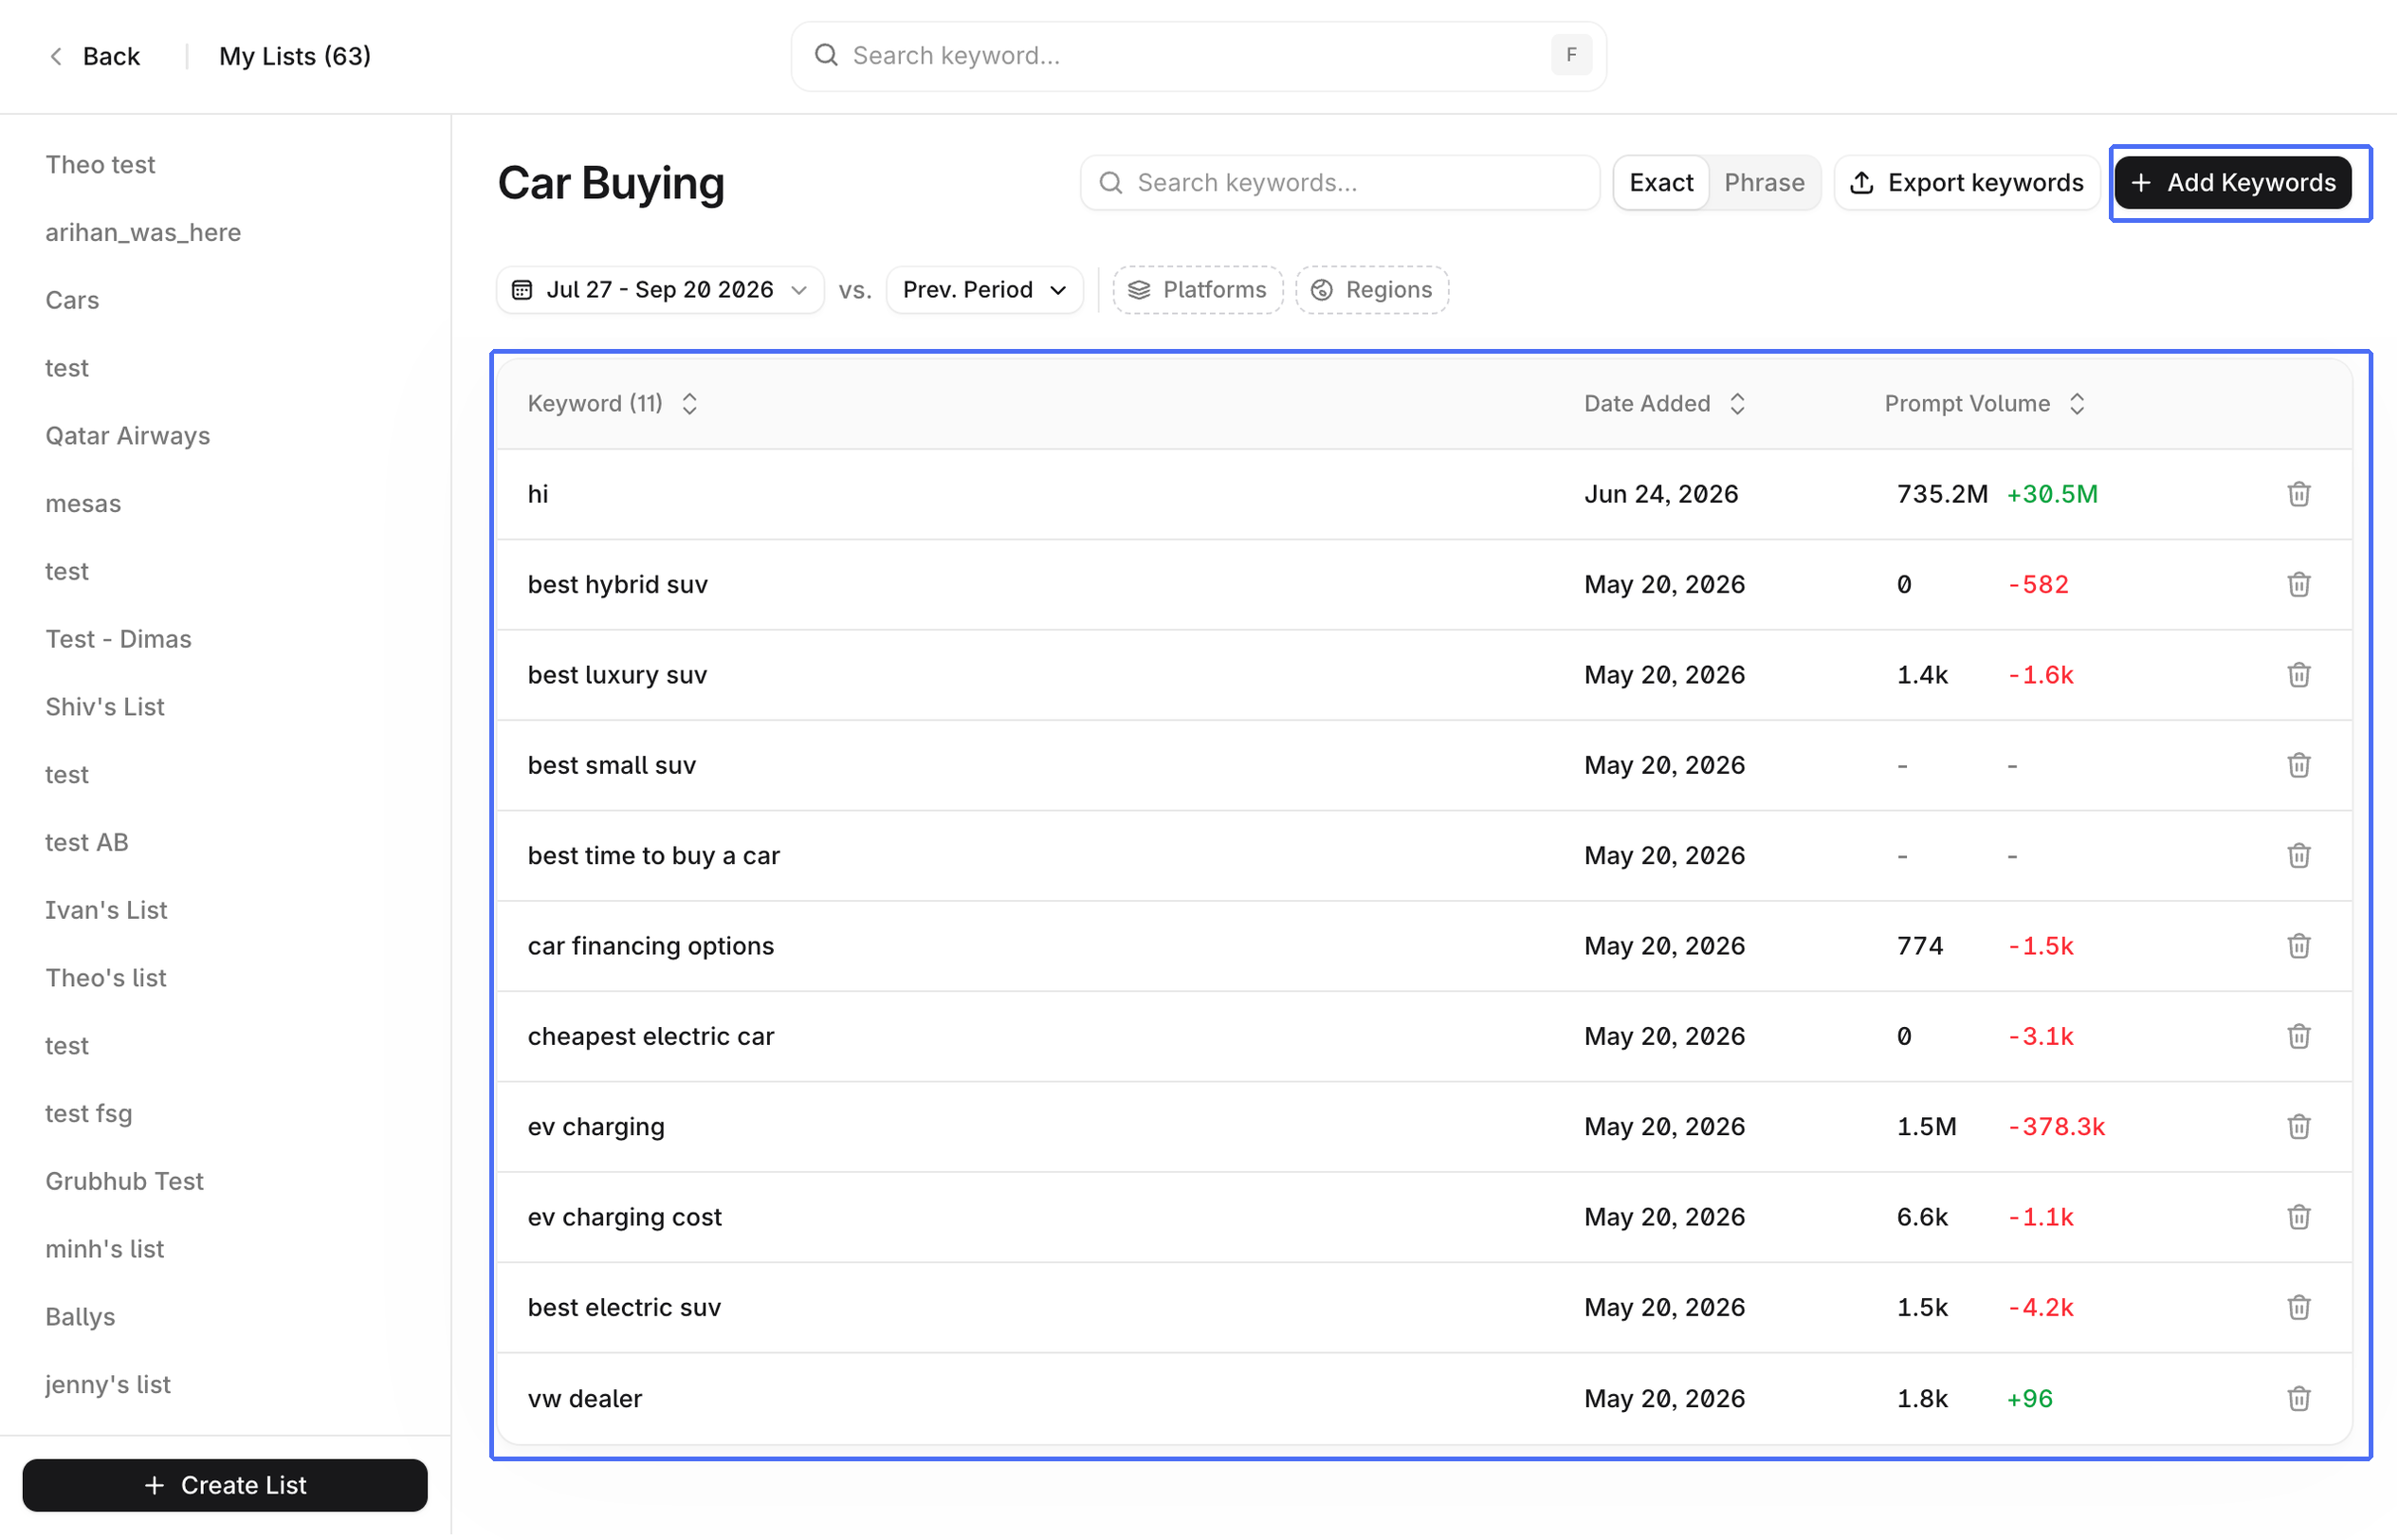Click the 'ev charging' keyword text

pyautogui.click(x=596, y=1127)
